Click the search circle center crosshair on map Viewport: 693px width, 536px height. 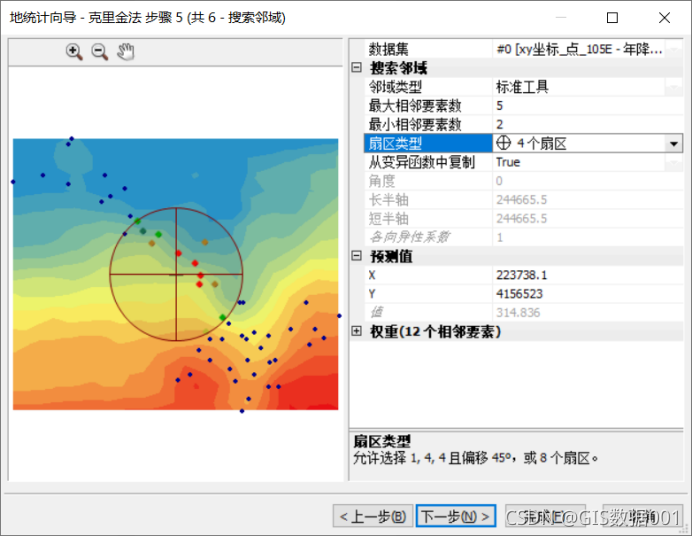pyautogui.click(x=176, y=274)
